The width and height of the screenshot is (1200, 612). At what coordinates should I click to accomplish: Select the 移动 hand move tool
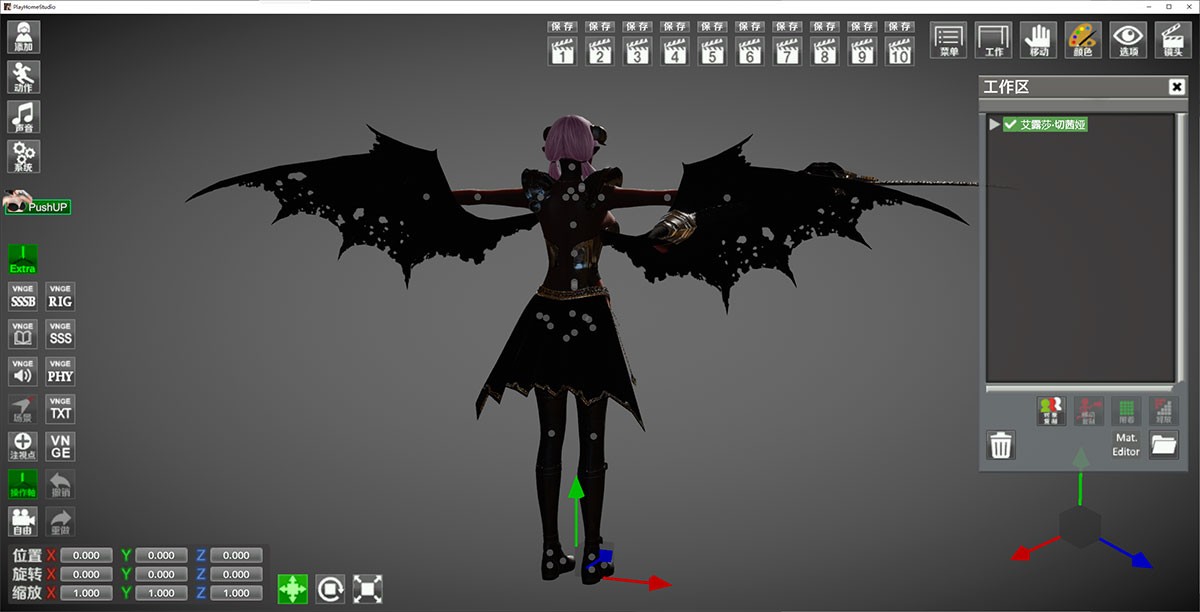pyautogui.click(x=1038, y=41)
